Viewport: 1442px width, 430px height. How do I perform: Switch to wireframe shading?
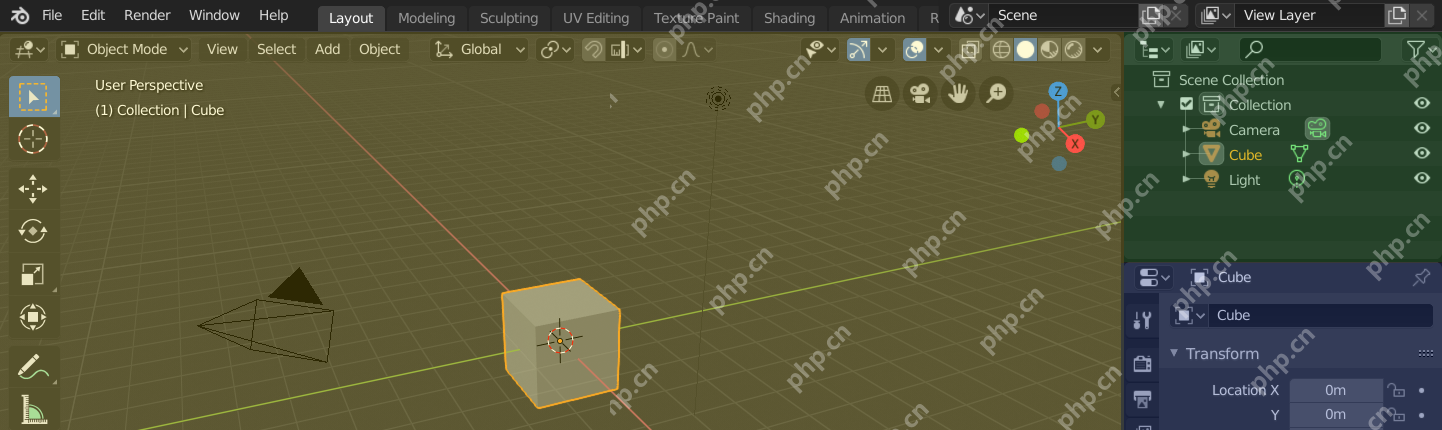point(1001,49)
